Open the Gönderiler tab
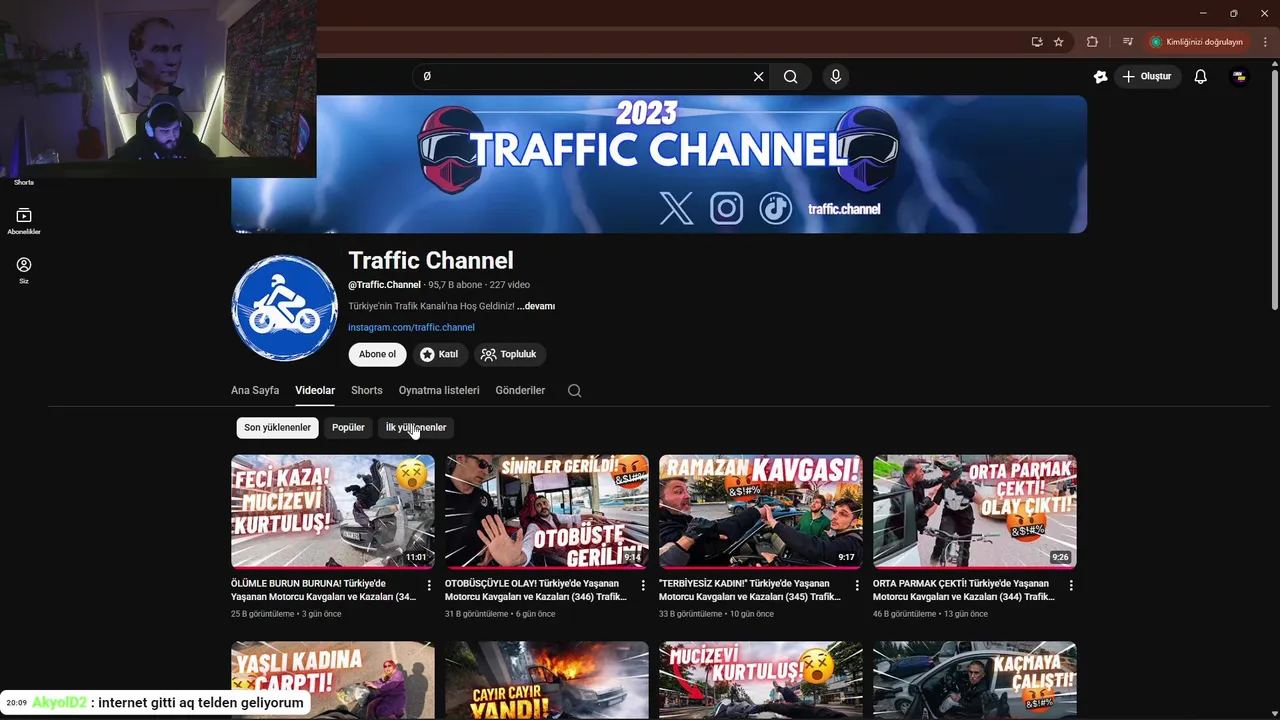 [x=520, y=391]
